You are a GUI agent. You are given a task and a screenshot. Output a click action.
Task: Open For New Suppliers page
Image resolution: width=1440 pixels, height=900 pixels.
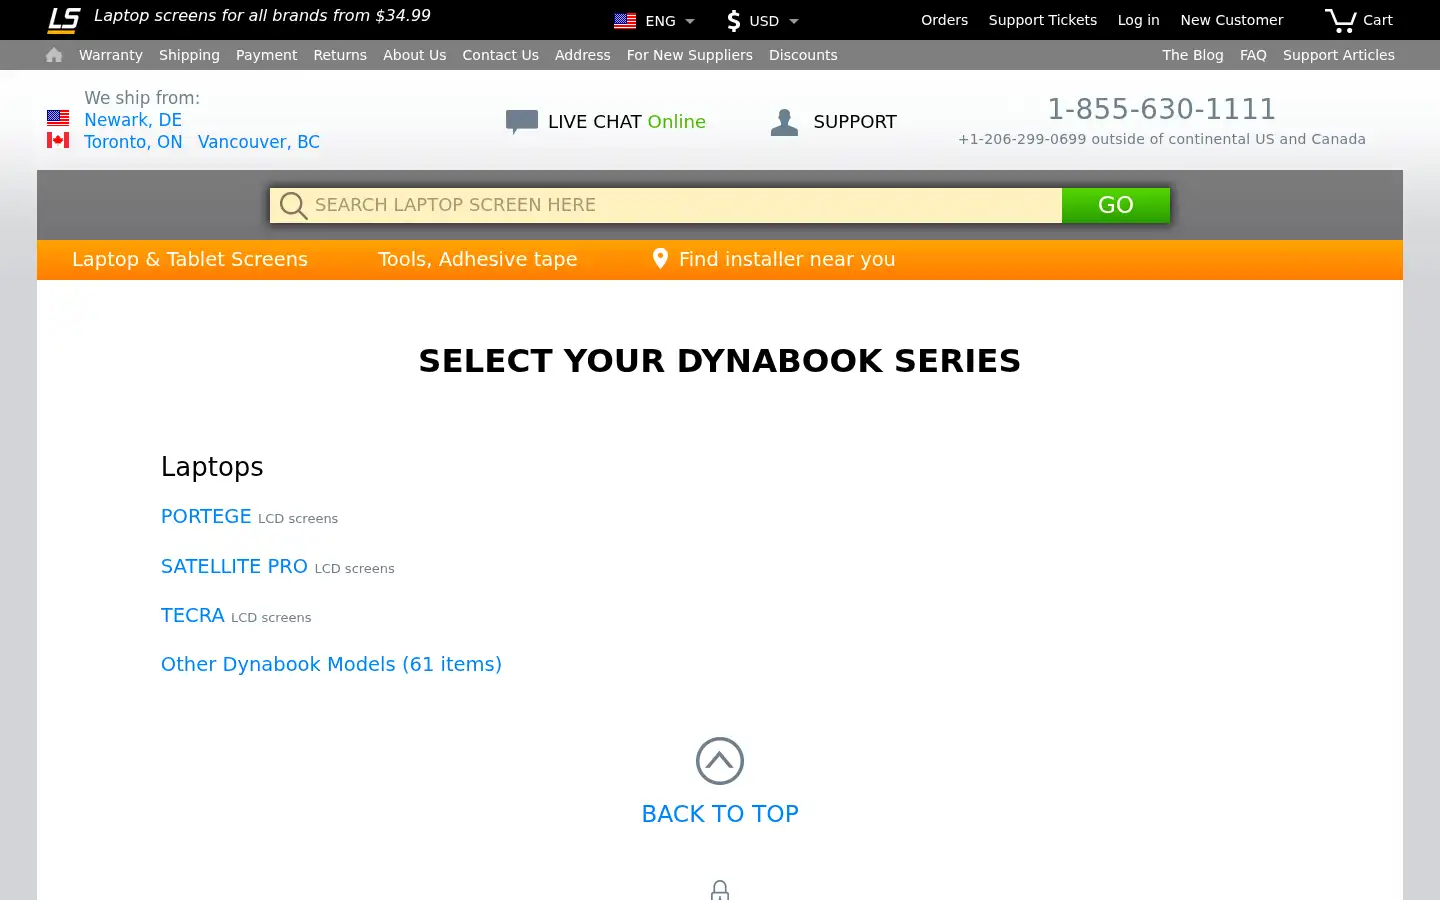click(x=690, y=55)
